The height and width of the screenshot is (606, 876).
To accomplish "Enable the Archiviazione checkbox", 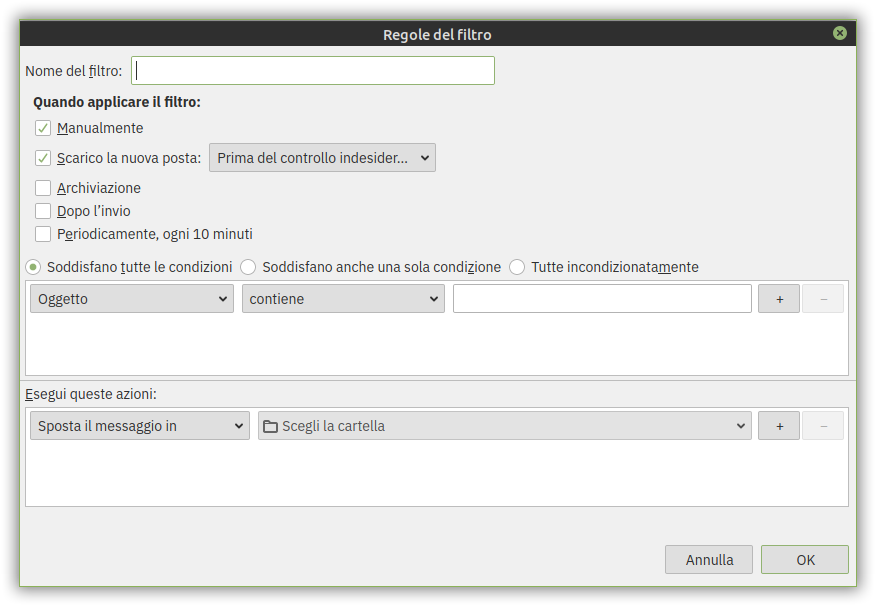I will point(43,188).
